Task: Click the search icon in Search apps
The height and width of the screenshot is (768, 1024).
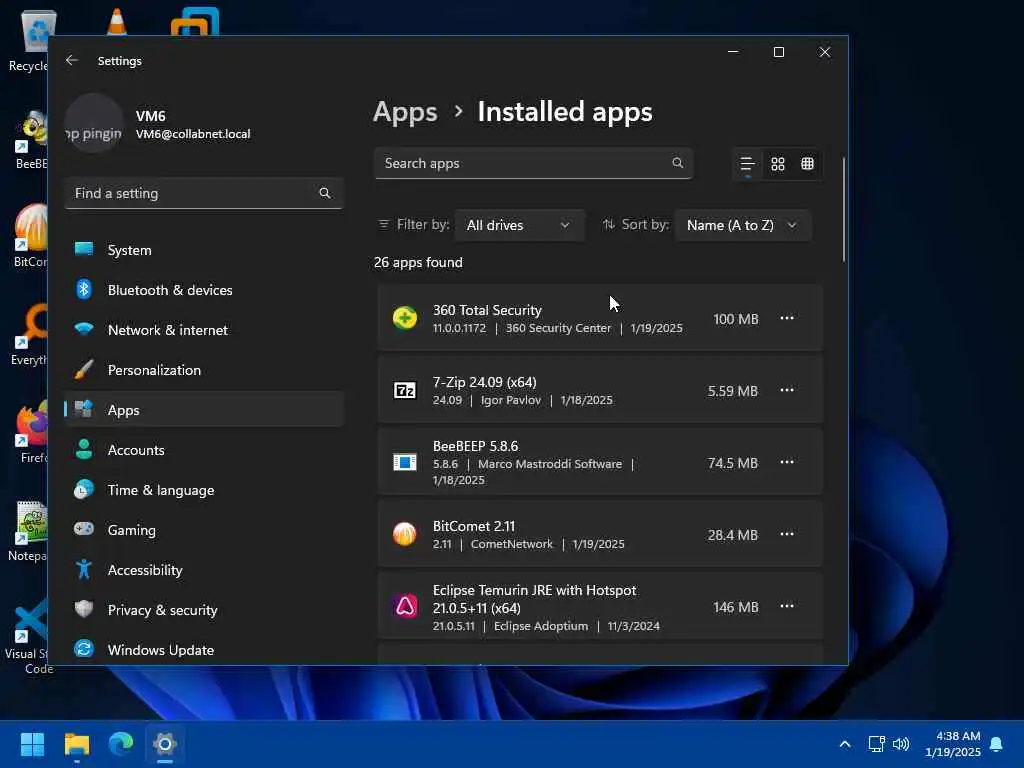Action: [x=677, y=163]
